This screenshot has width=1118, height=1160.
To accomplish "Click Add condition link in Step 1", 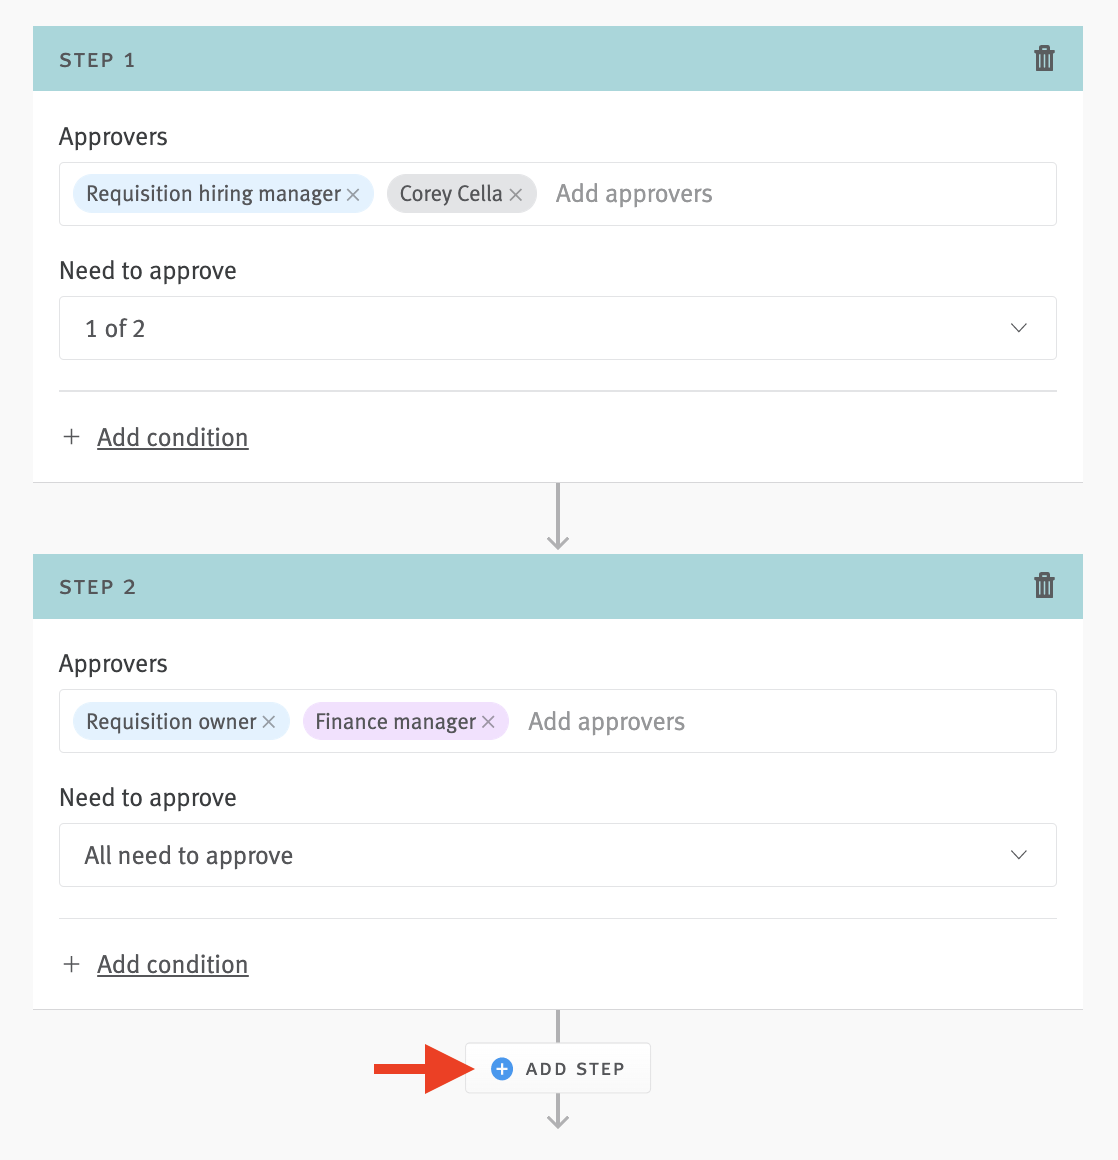I will (172, 437).
